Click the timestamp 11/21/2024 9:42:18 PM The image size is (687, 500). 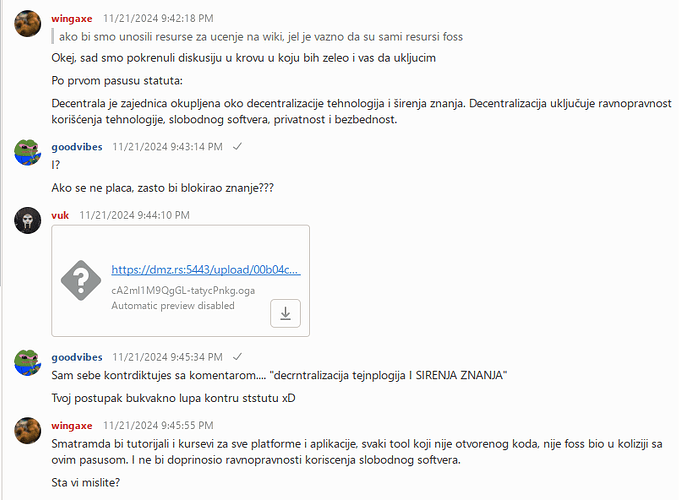(158, 18)
